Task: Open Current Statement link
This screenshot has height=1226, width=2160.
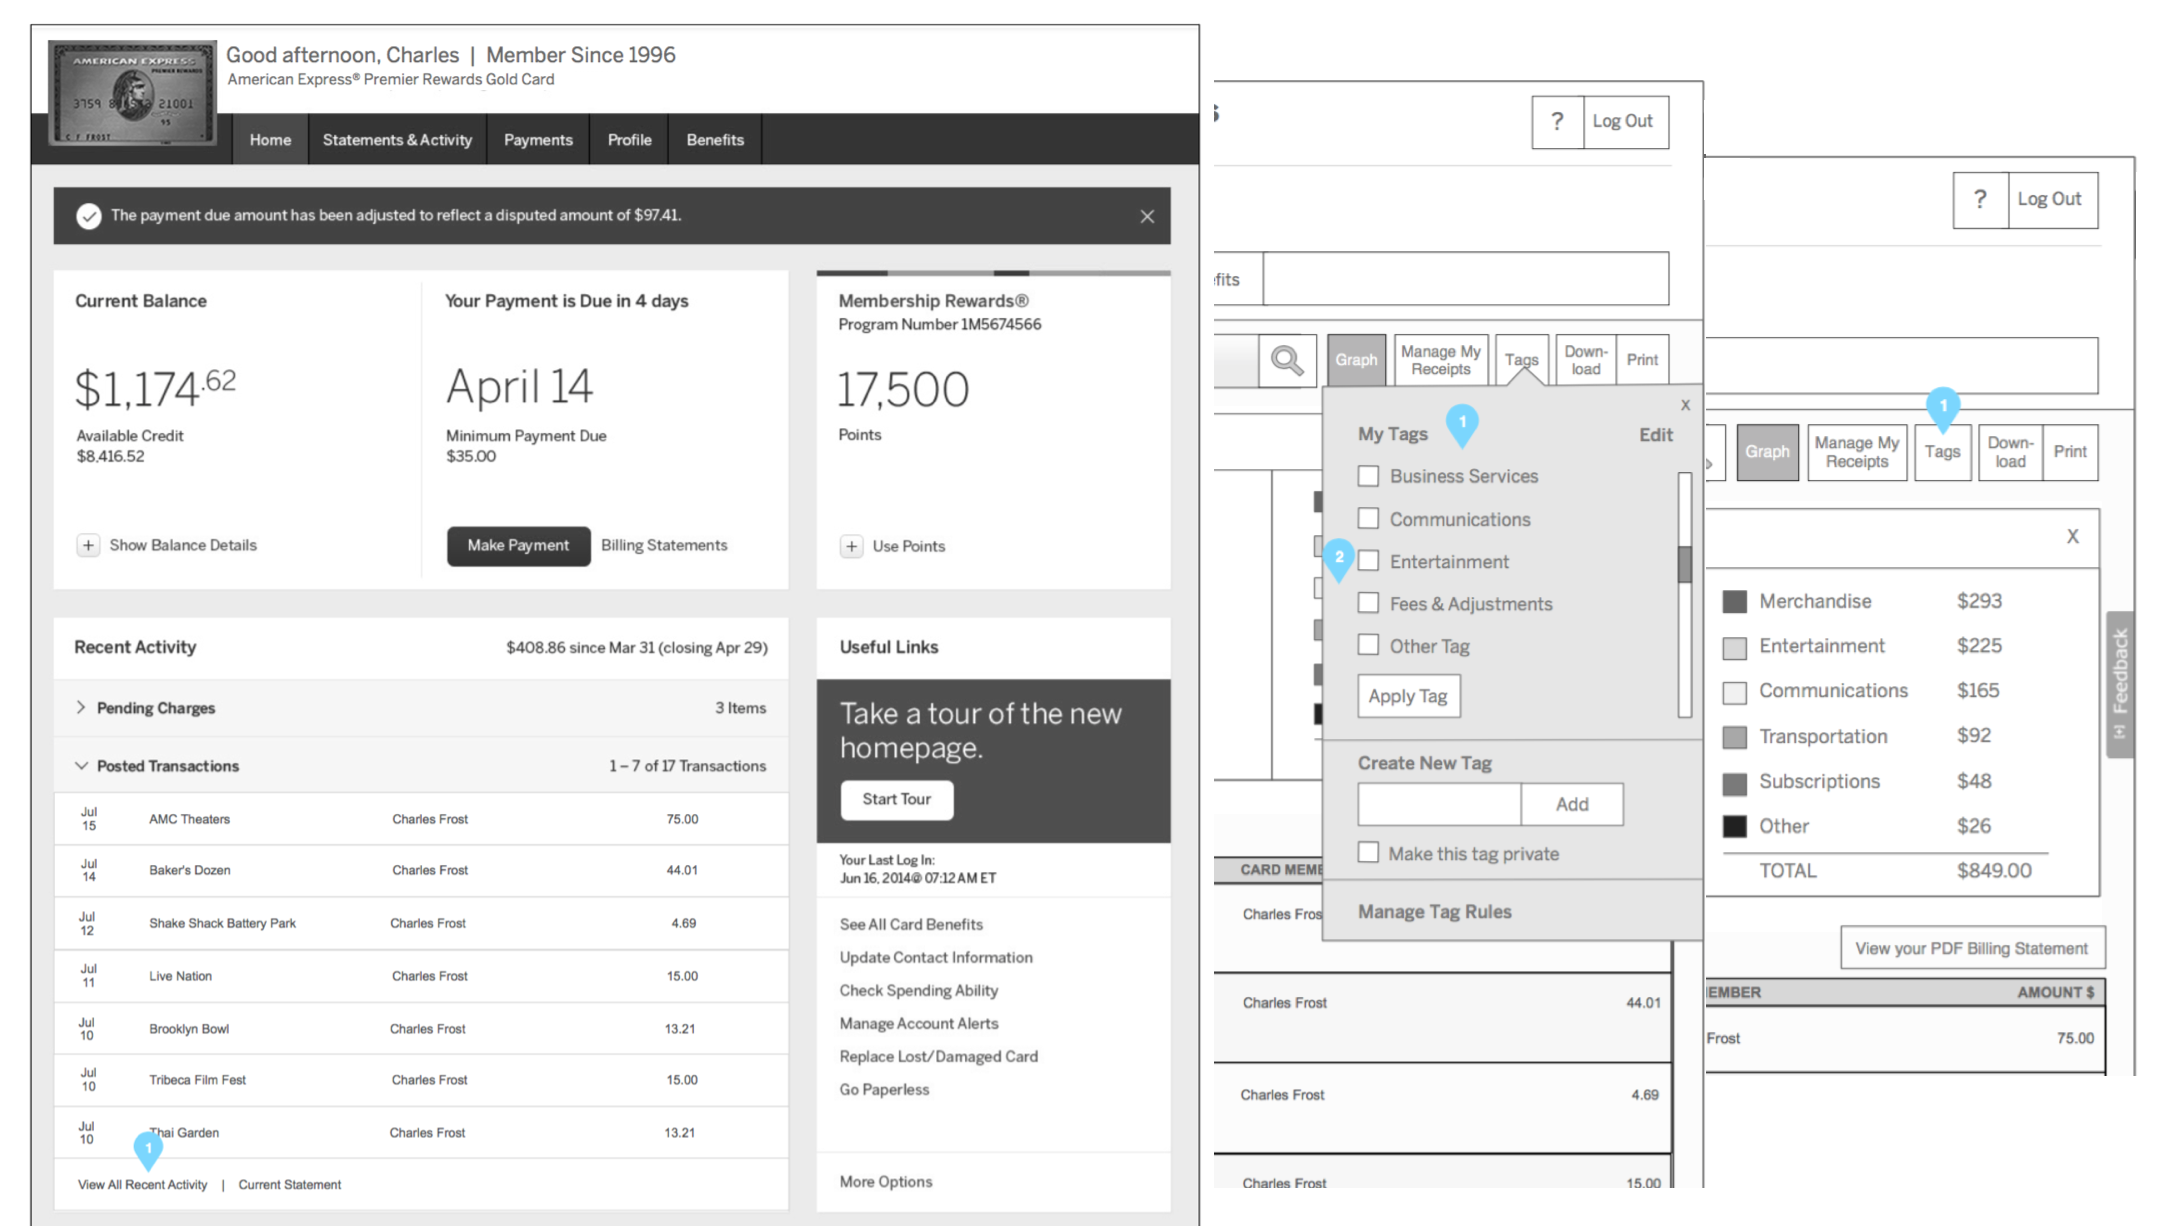Action: coord(290,1184)
